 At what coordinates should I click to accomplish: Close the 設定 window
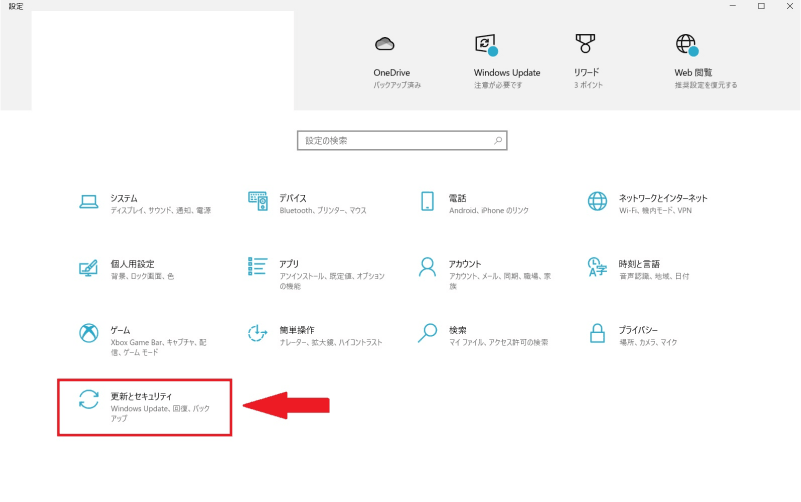click(x=789, y=6)
